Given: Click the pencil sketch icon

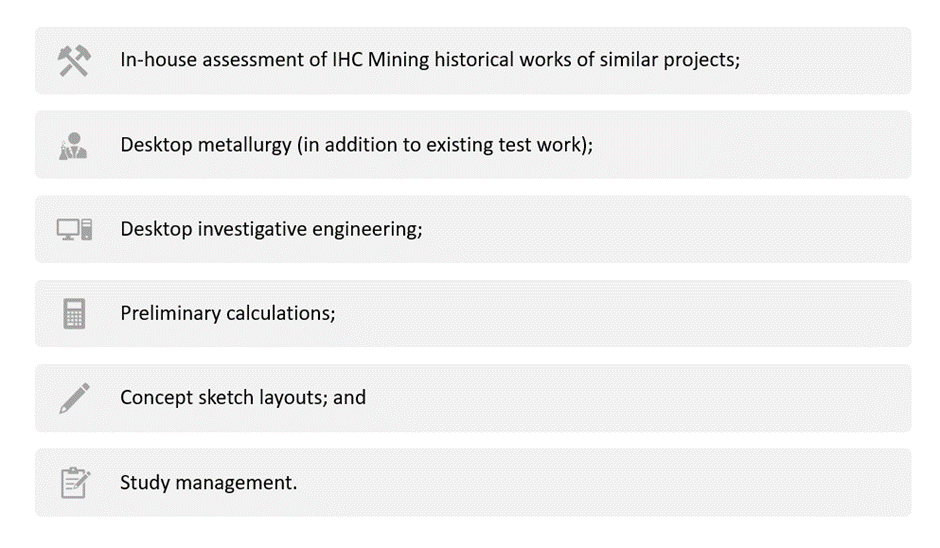Looking at the screenshot, I should (x=74, y=398).
